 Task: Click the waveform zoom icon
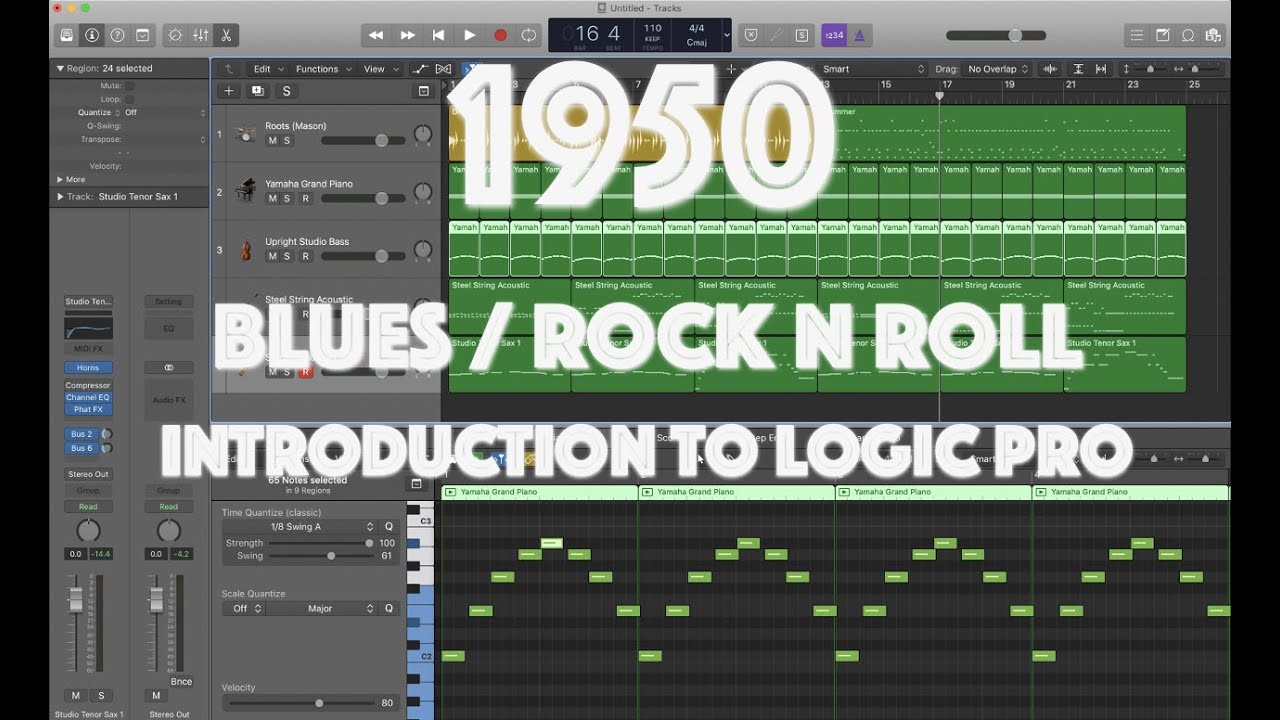click(1050, 69)
